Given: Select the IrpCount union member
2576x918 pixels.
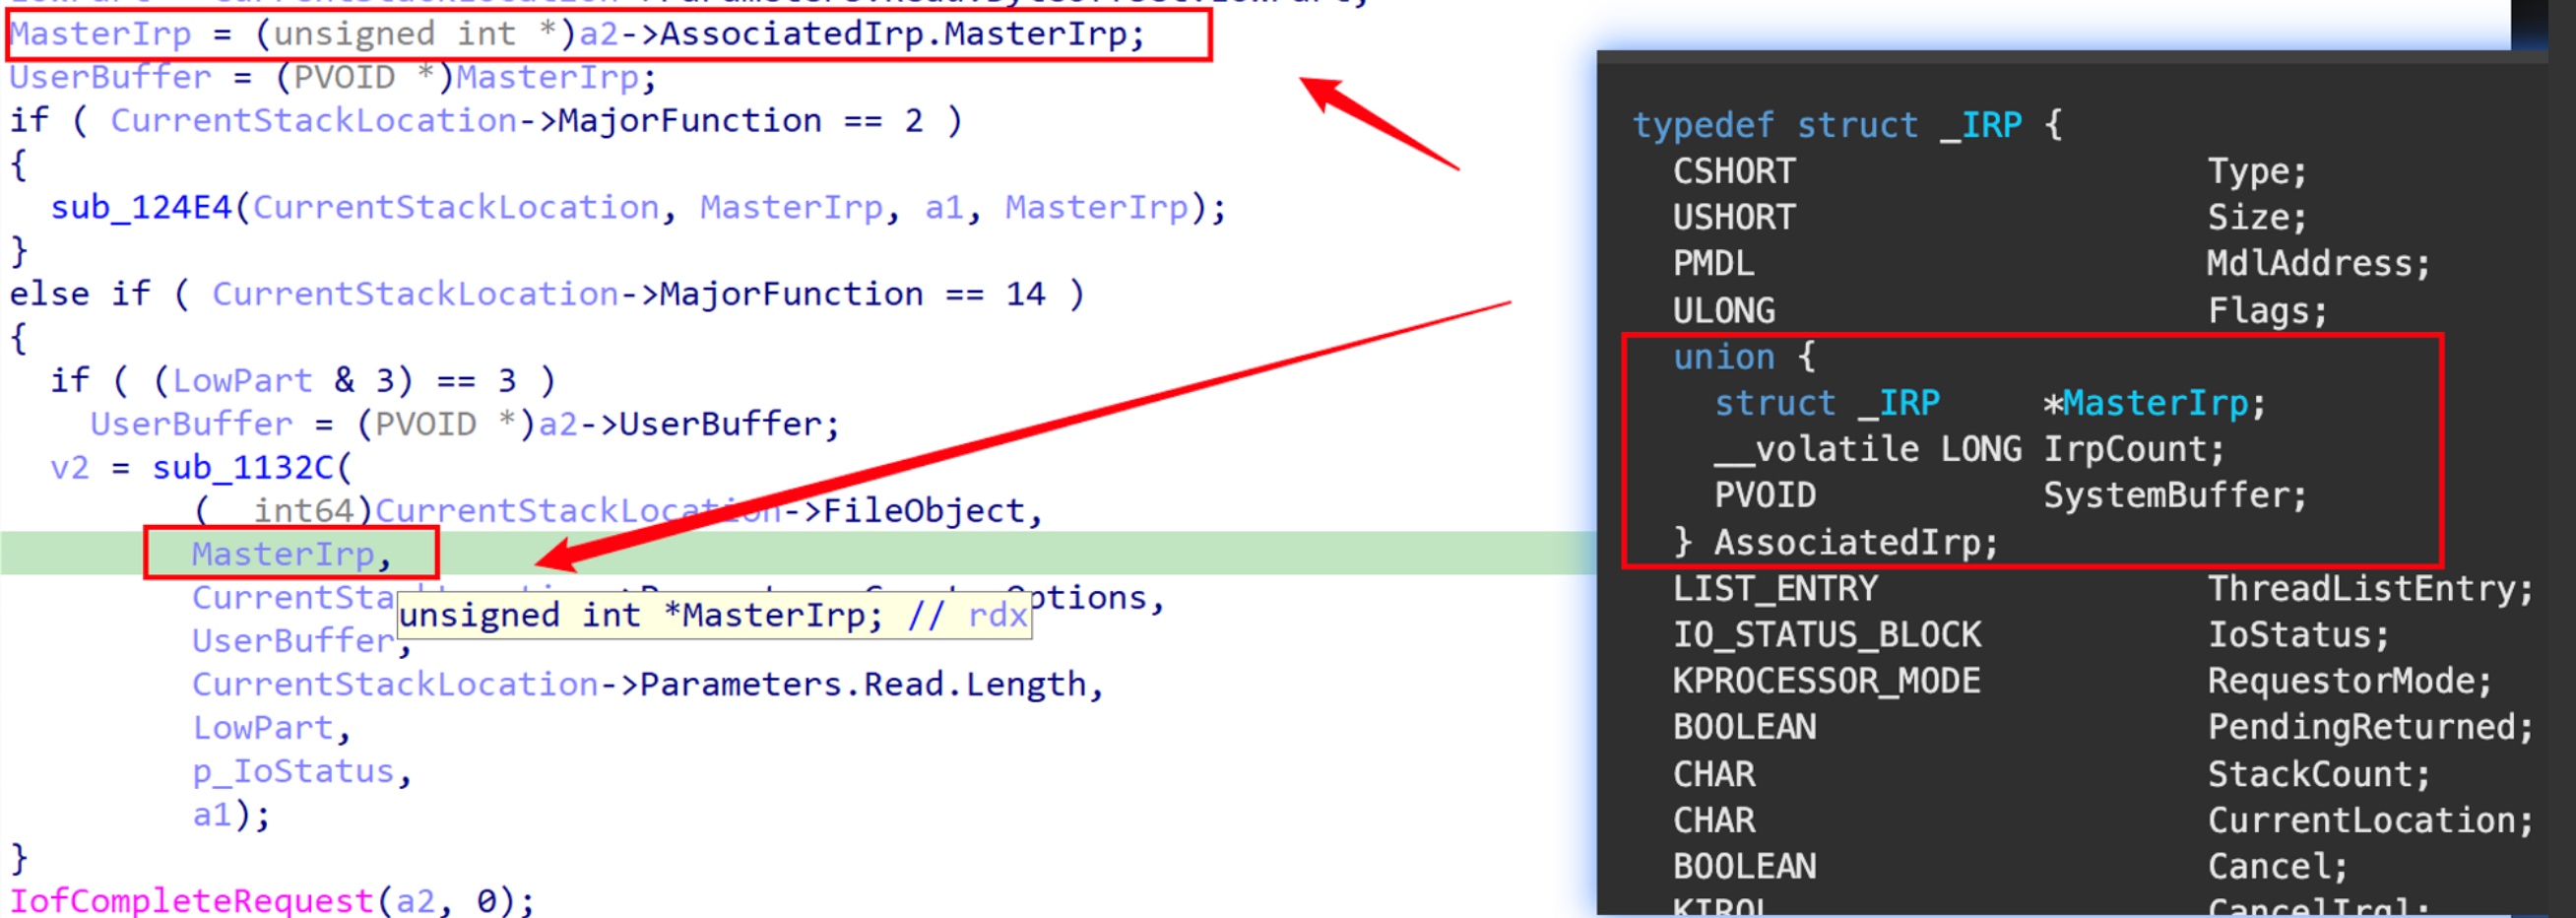Looking at the screenshot, I should (2131, 450).
